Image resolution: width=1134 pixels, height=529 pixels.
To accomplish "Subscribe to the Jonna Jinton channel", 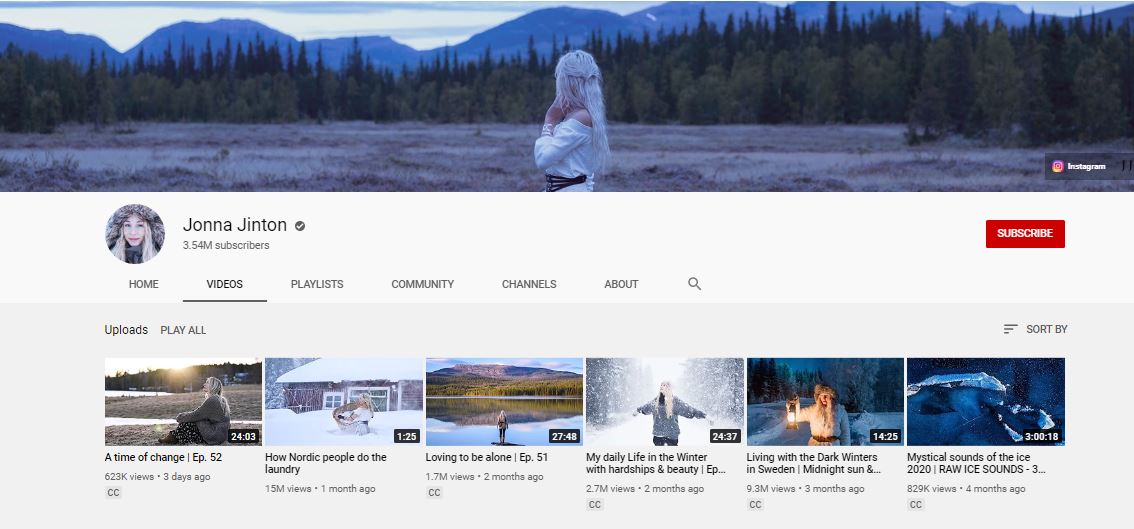I will (1025, 234).
